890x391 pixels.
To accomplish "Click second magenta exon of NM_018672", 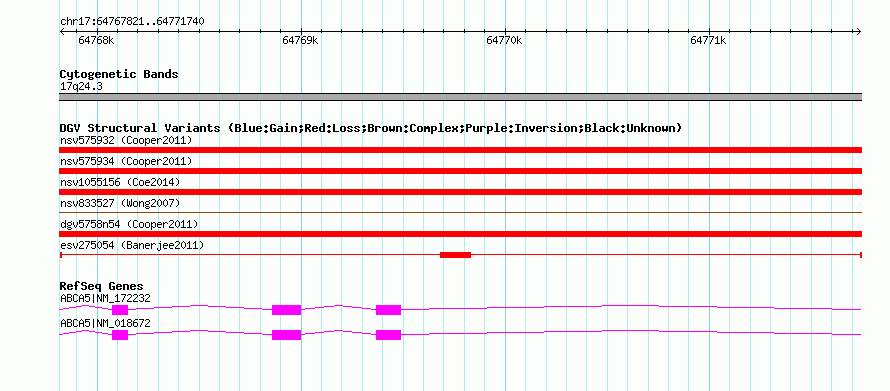I will point(287,335).
